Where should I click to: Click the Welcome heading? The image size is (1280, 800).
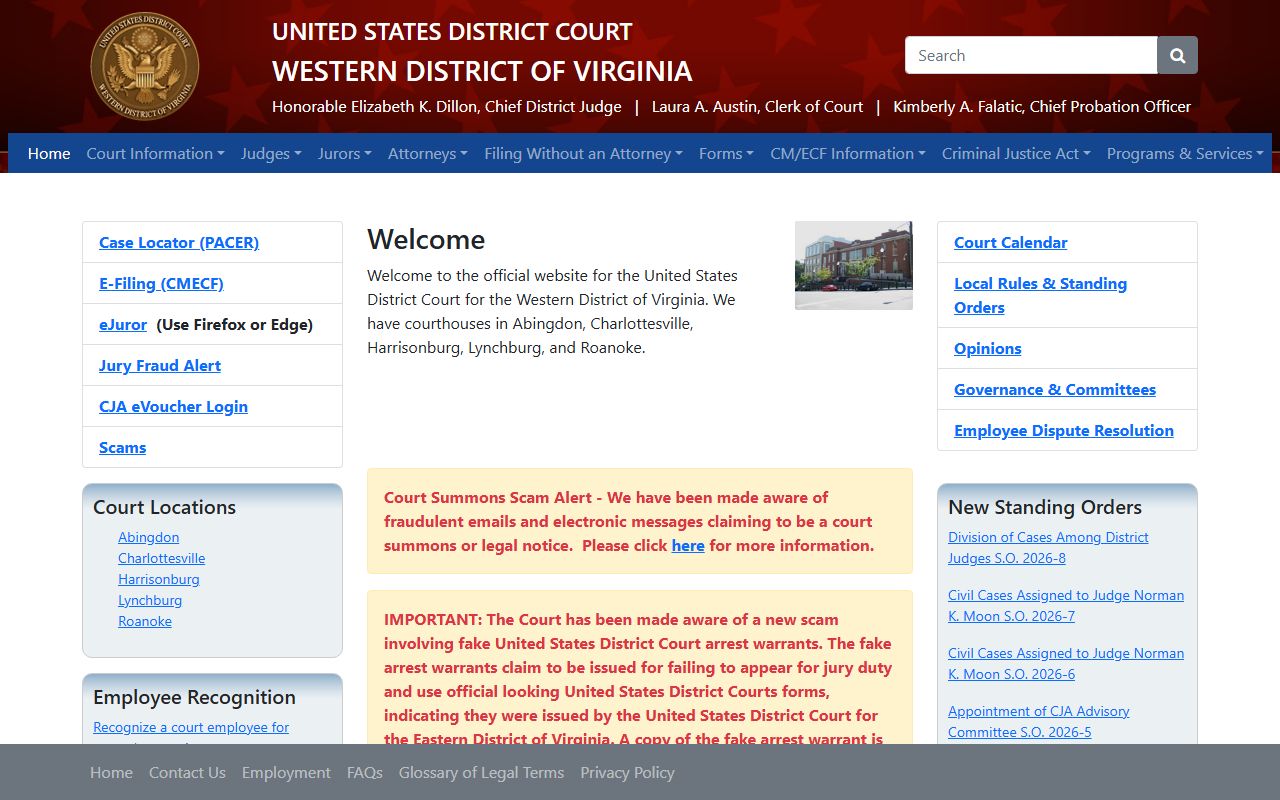coord(426,239)
